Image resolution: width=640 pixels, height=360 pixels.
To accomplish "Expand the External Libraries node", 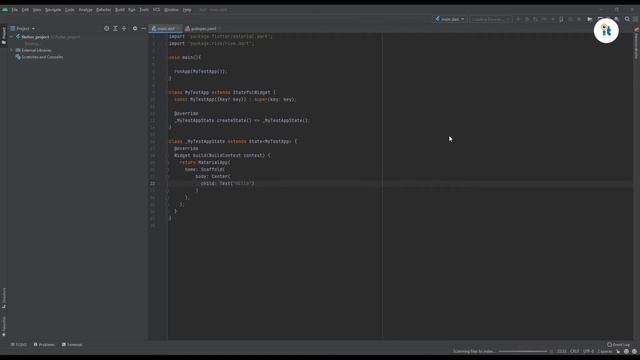I will click(x=11, y=50).
